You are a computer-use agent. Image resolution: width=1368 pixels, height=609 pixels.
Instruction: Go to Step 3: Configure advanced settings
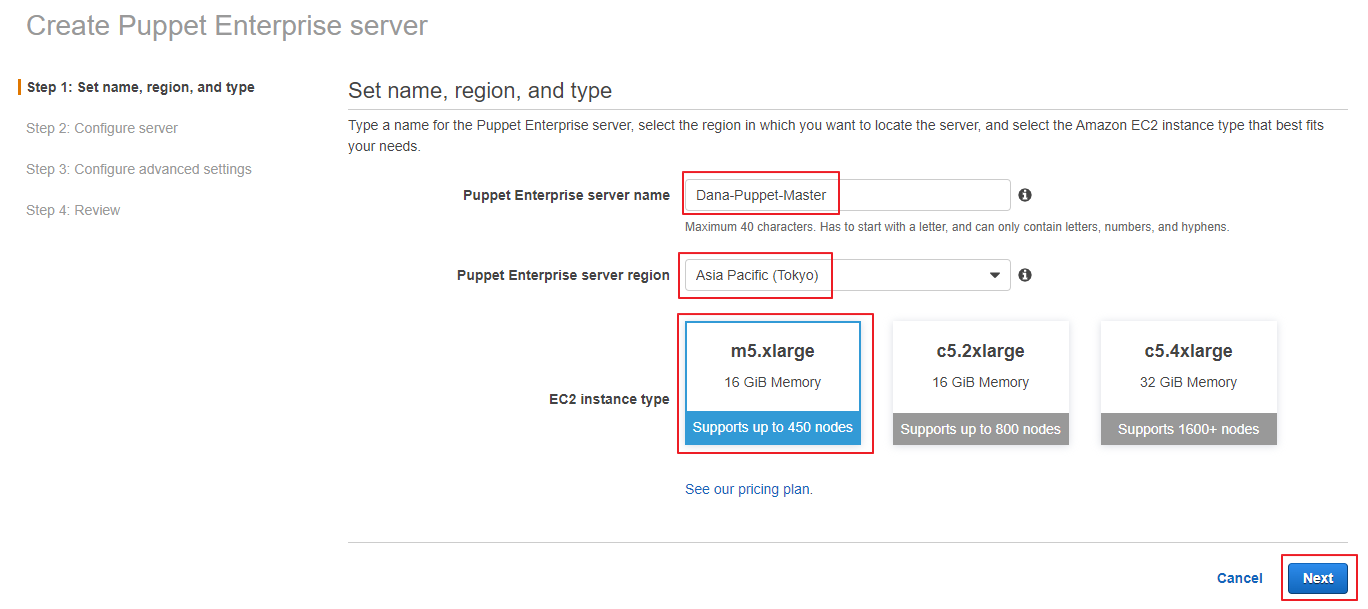(x=139, y=169)
